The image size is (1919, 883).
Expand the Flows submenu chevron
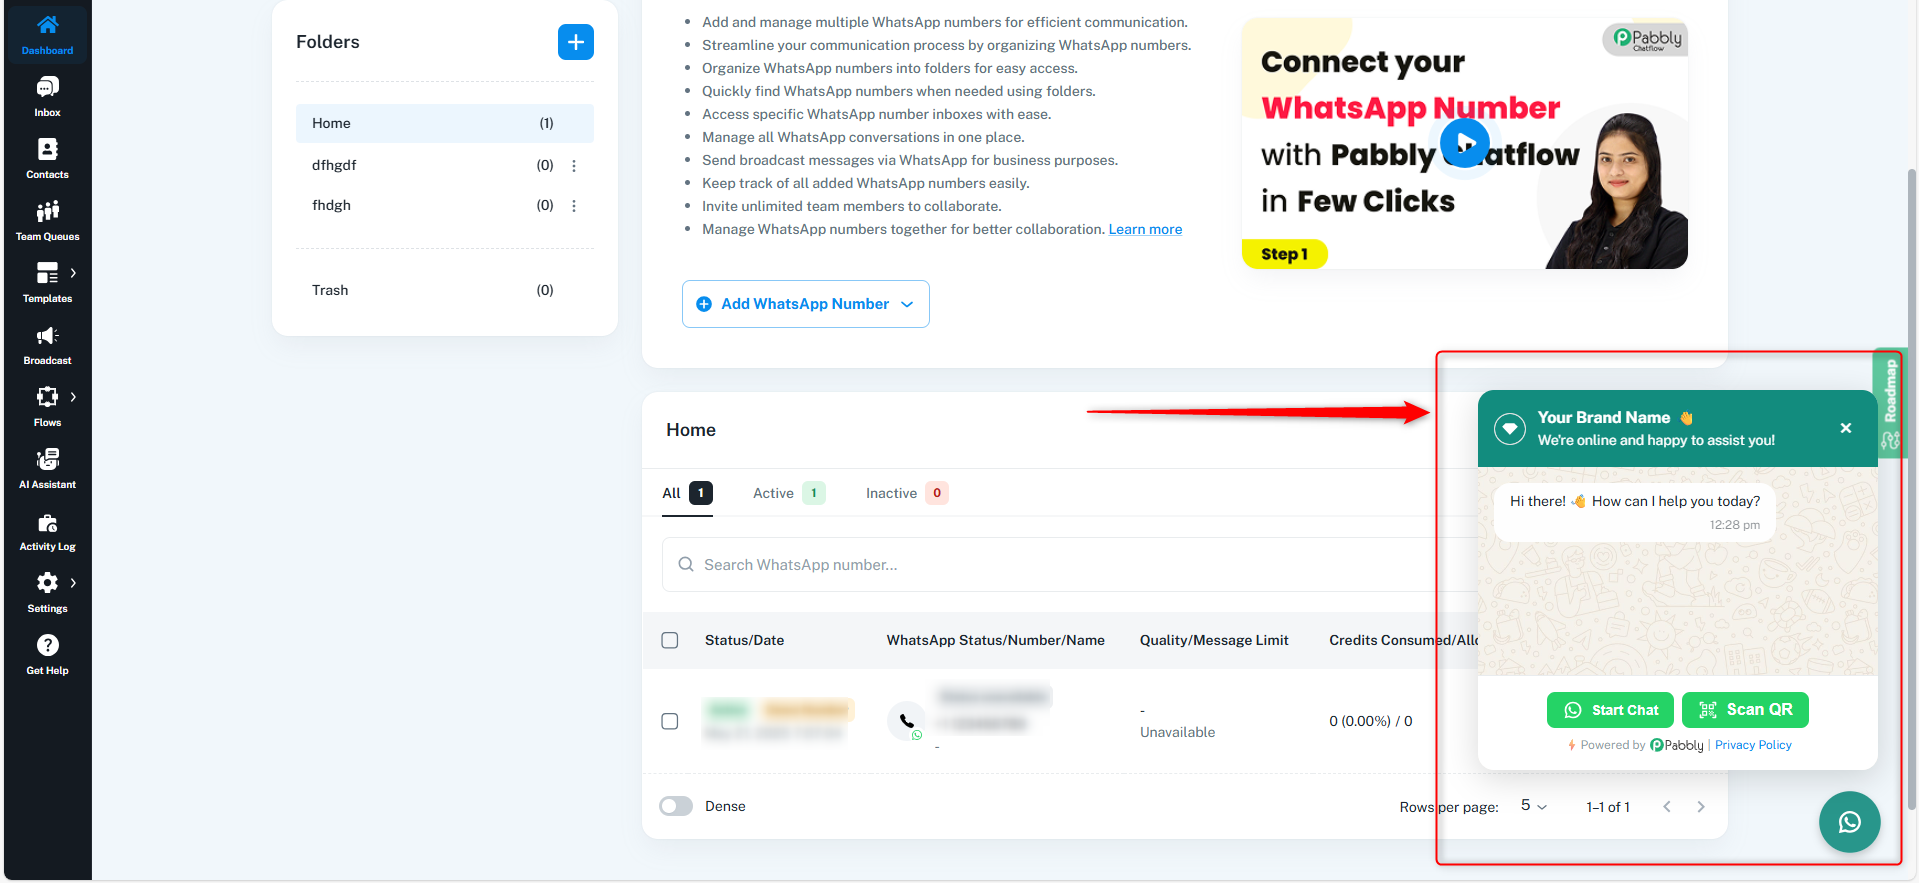73,397
